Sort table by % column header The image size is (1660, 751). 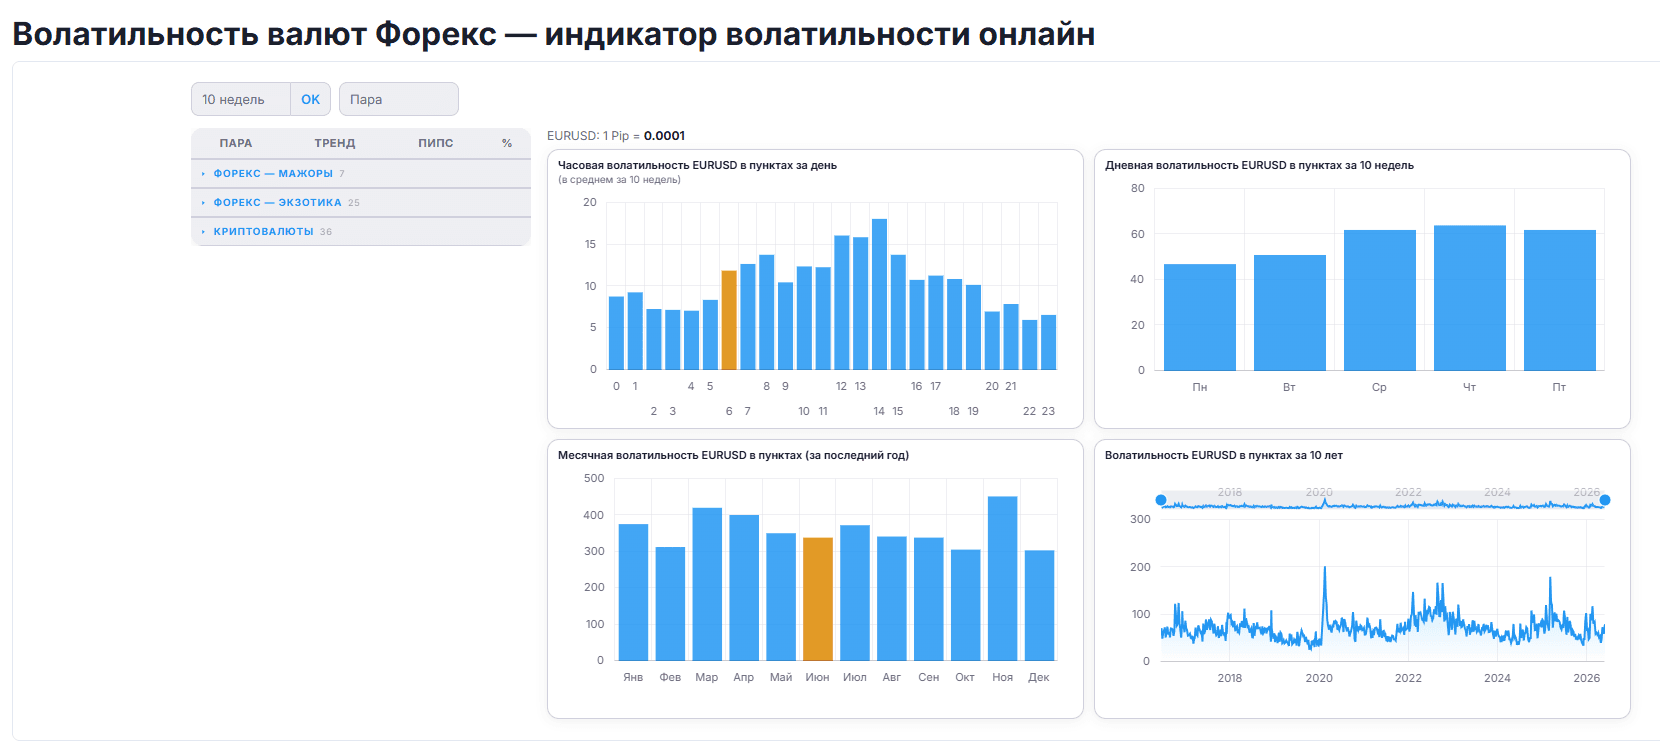[x=507, y=143]
